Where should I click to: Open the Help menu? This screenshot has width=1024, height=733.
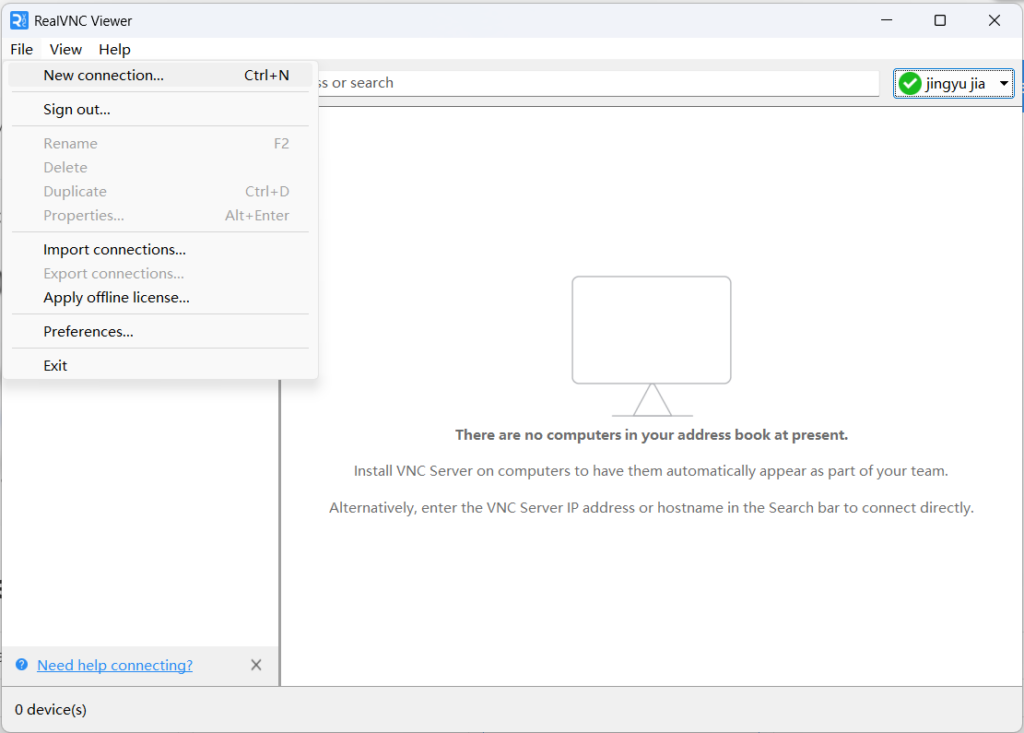tap(114, 49)
